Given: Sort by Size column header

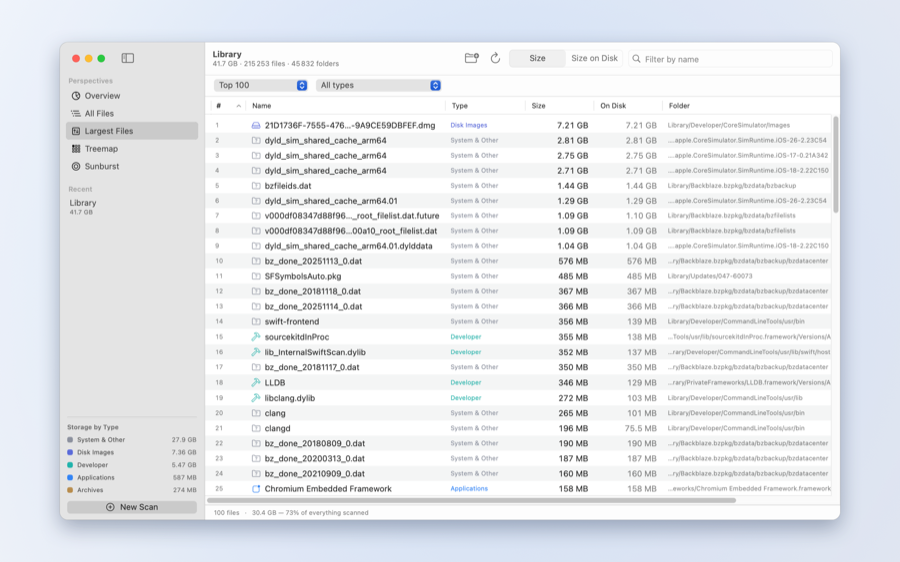Looking at the screenshot, I should 538,106.
